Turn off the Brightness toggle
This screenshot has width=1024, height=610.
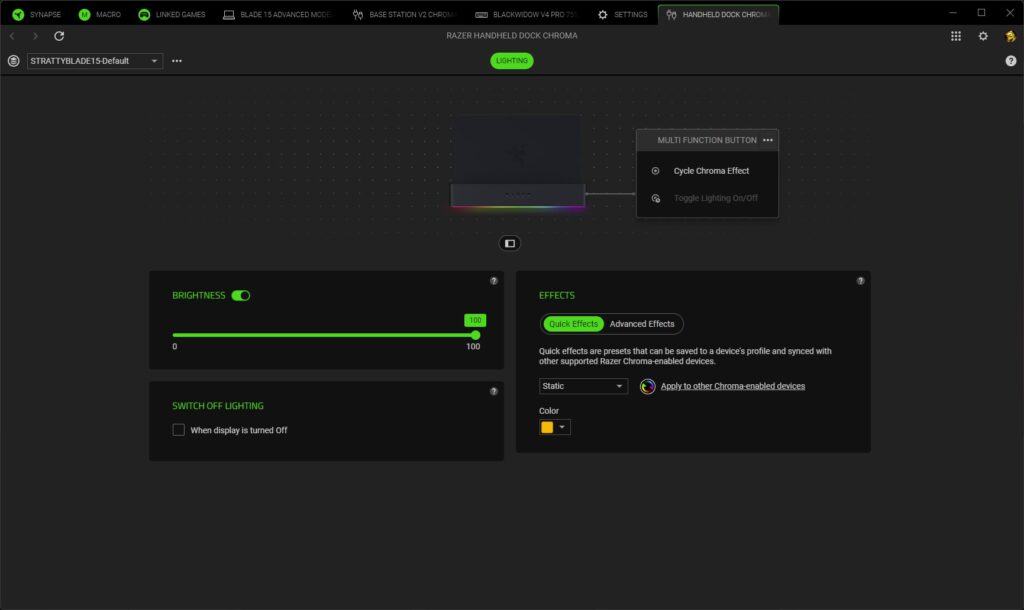pos(240,295)
